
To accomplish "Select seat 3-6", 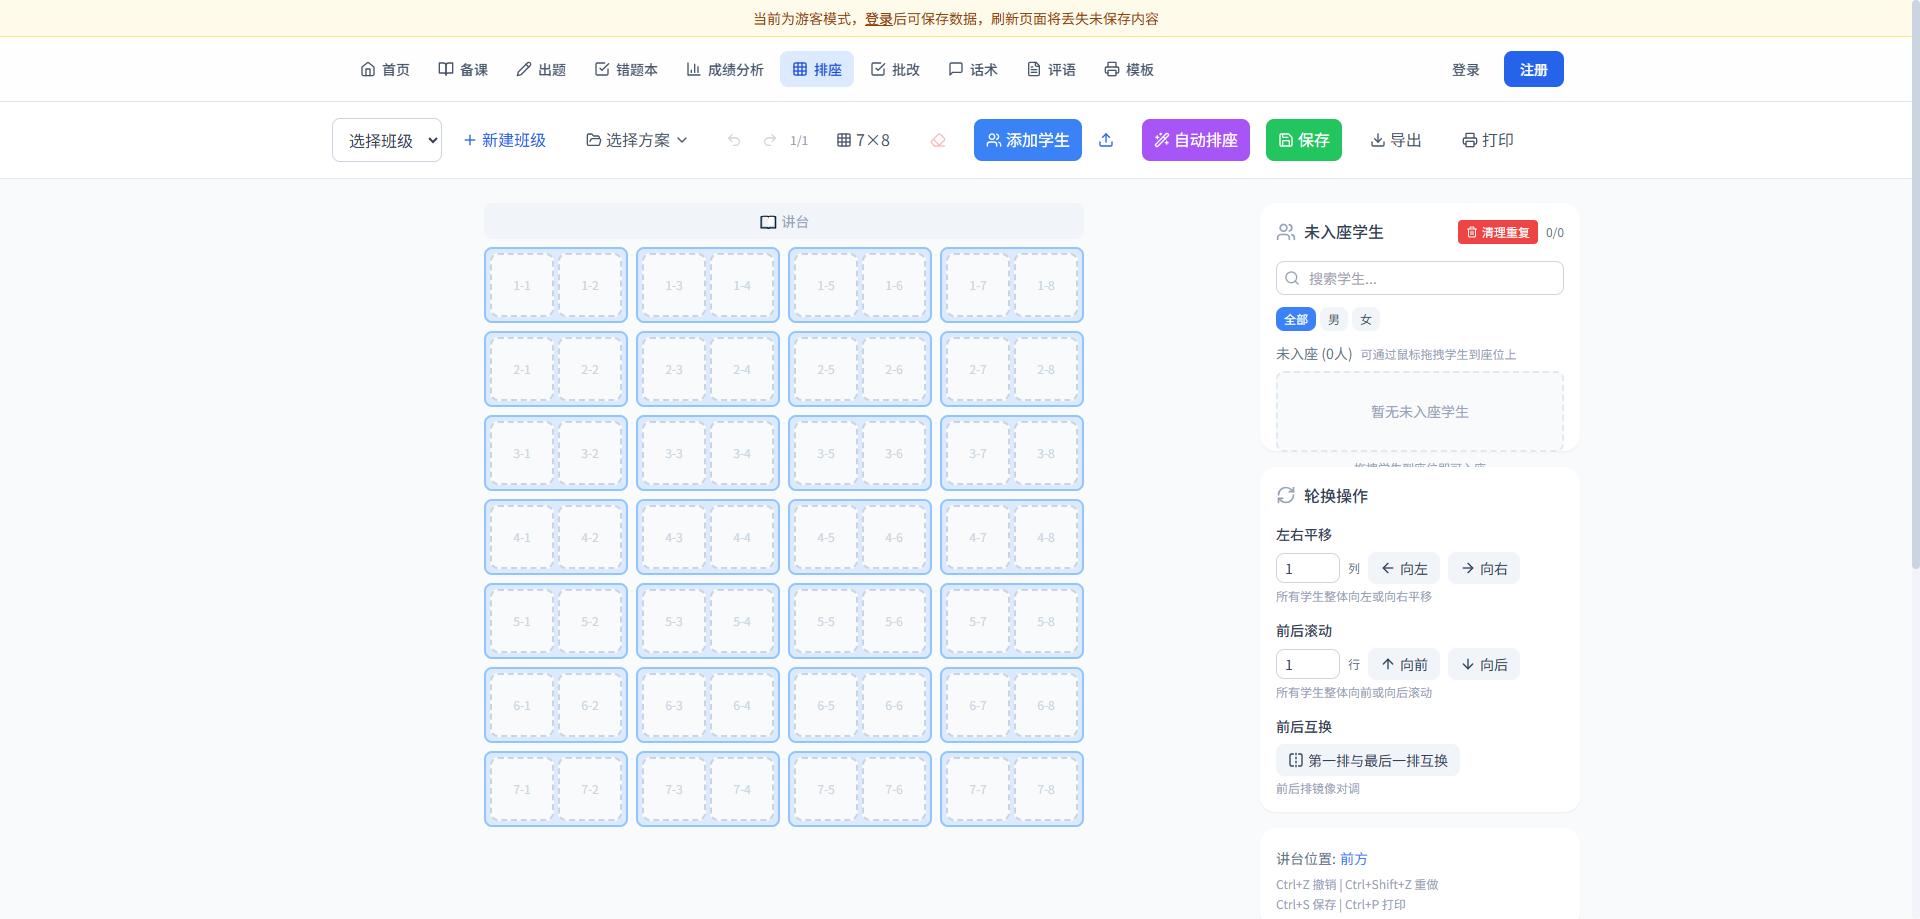I will [x=894, y=453].
